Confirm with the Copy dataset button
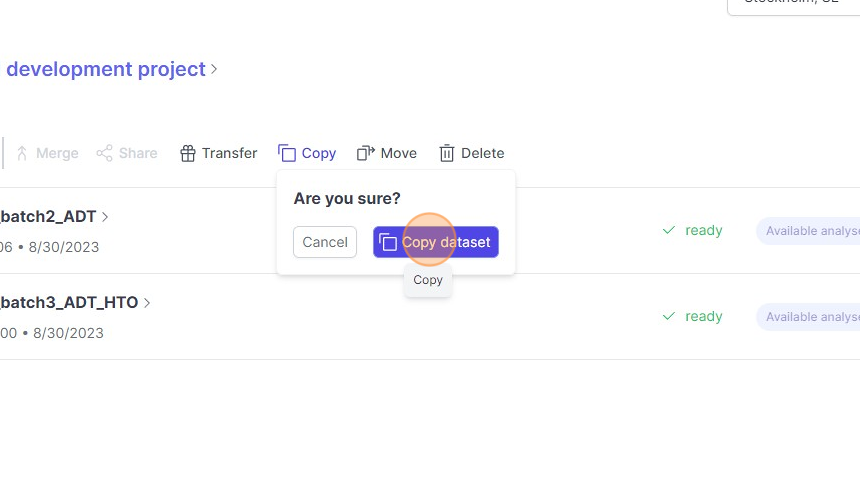Viewport: 860px width, 481px height. click(x=436, y=242)
